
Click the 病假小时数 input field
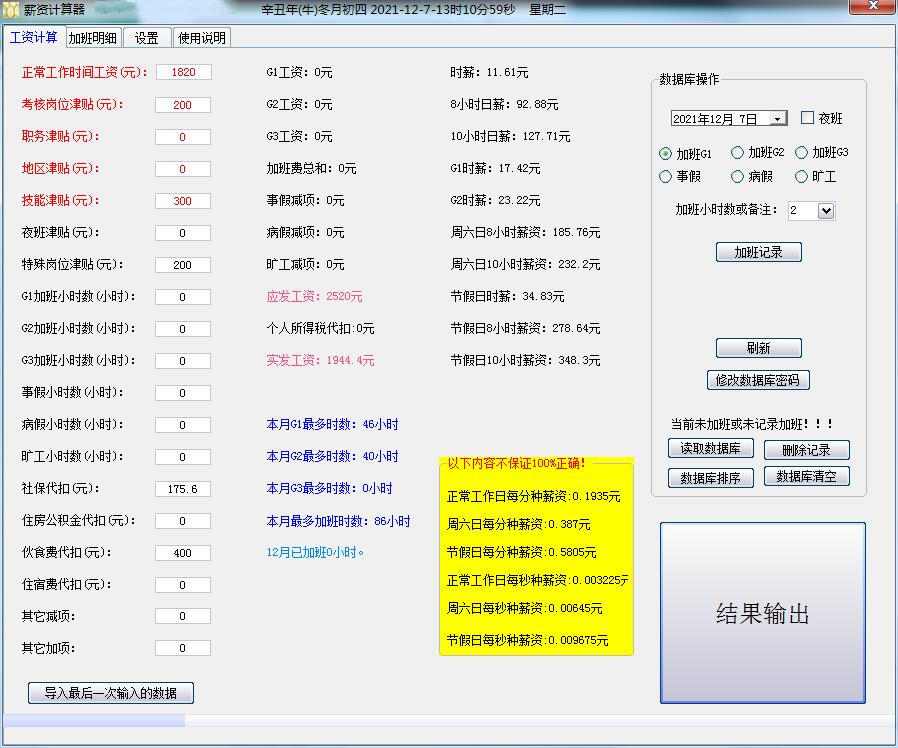tap(183, 425)
